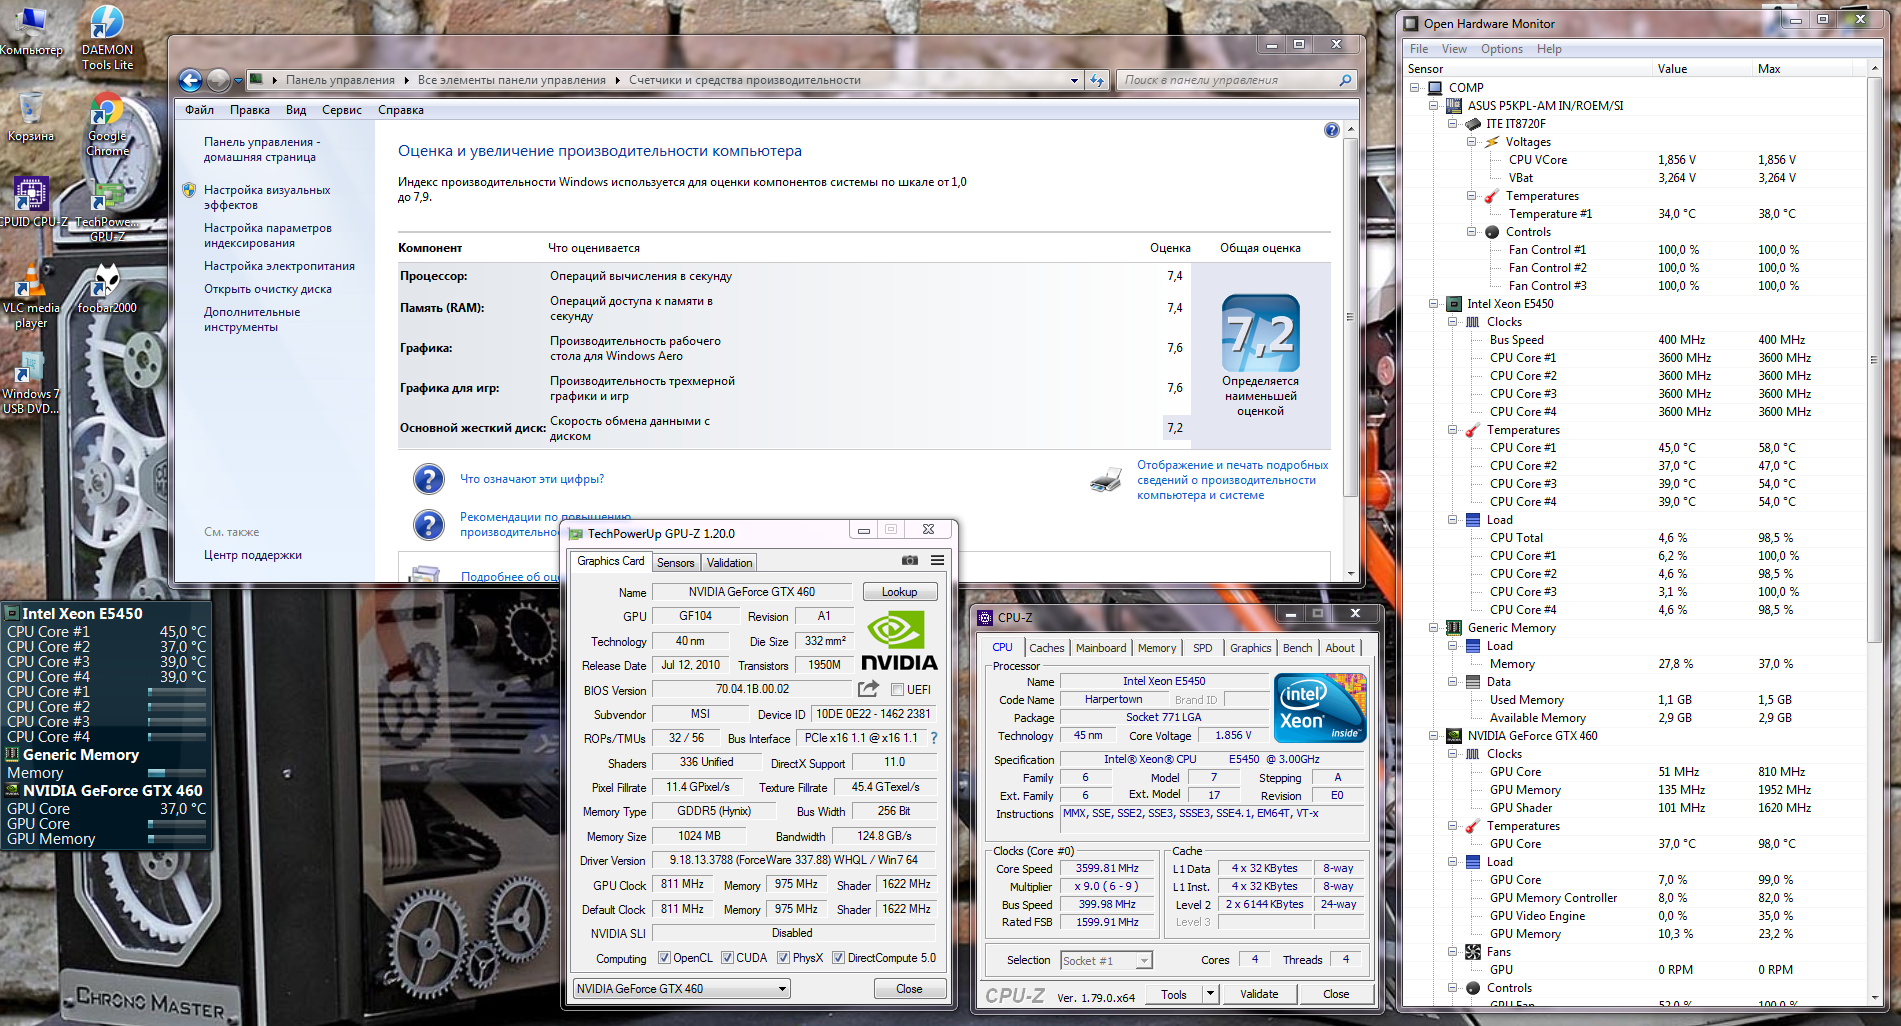The height and width of the screenshot is (1026, 1901).
Task: Toggle the UEFI checkbox in GPU-Z
Action: (897, 689)
